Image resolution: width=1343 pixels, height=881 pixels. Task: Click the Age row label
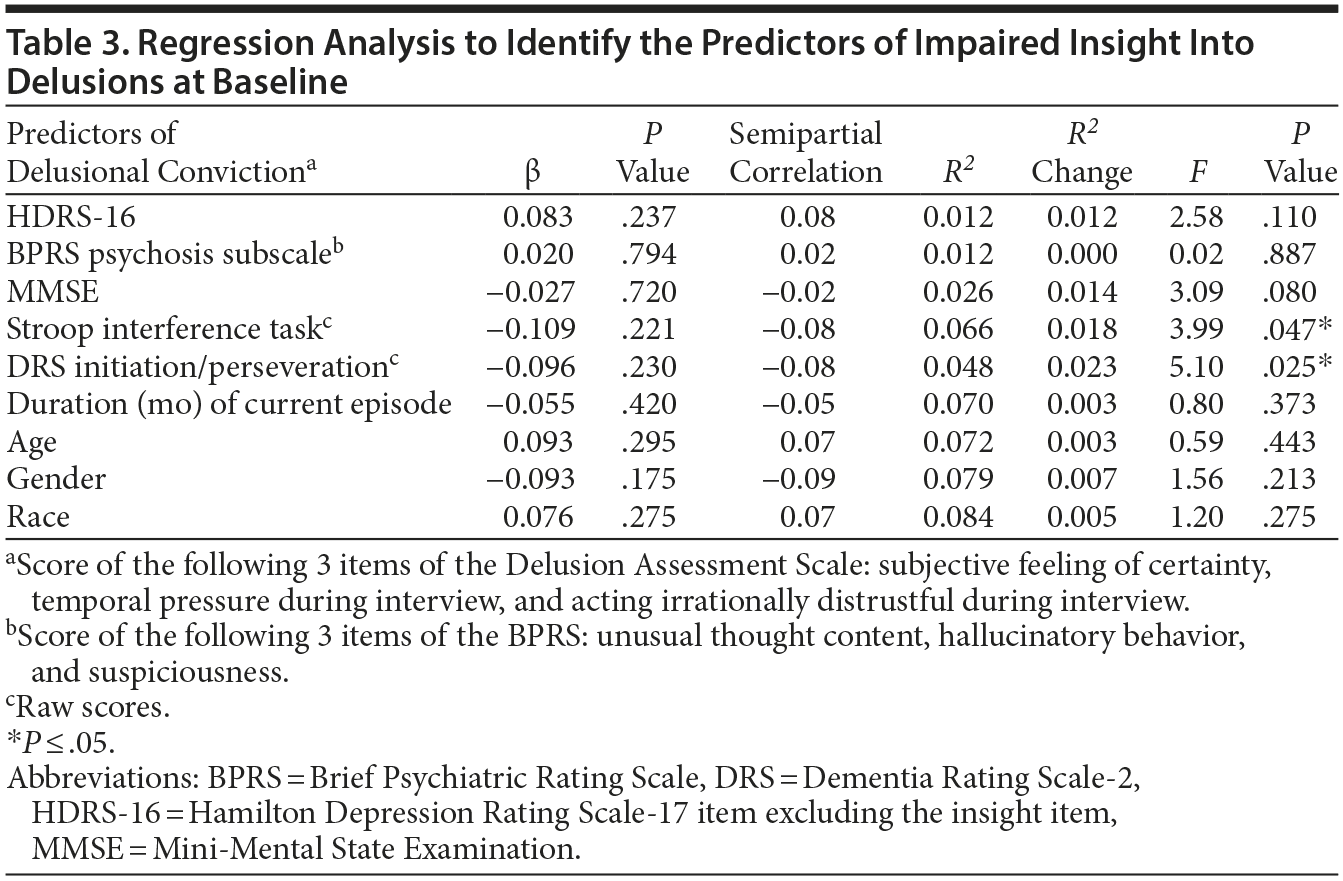point(30,442)
